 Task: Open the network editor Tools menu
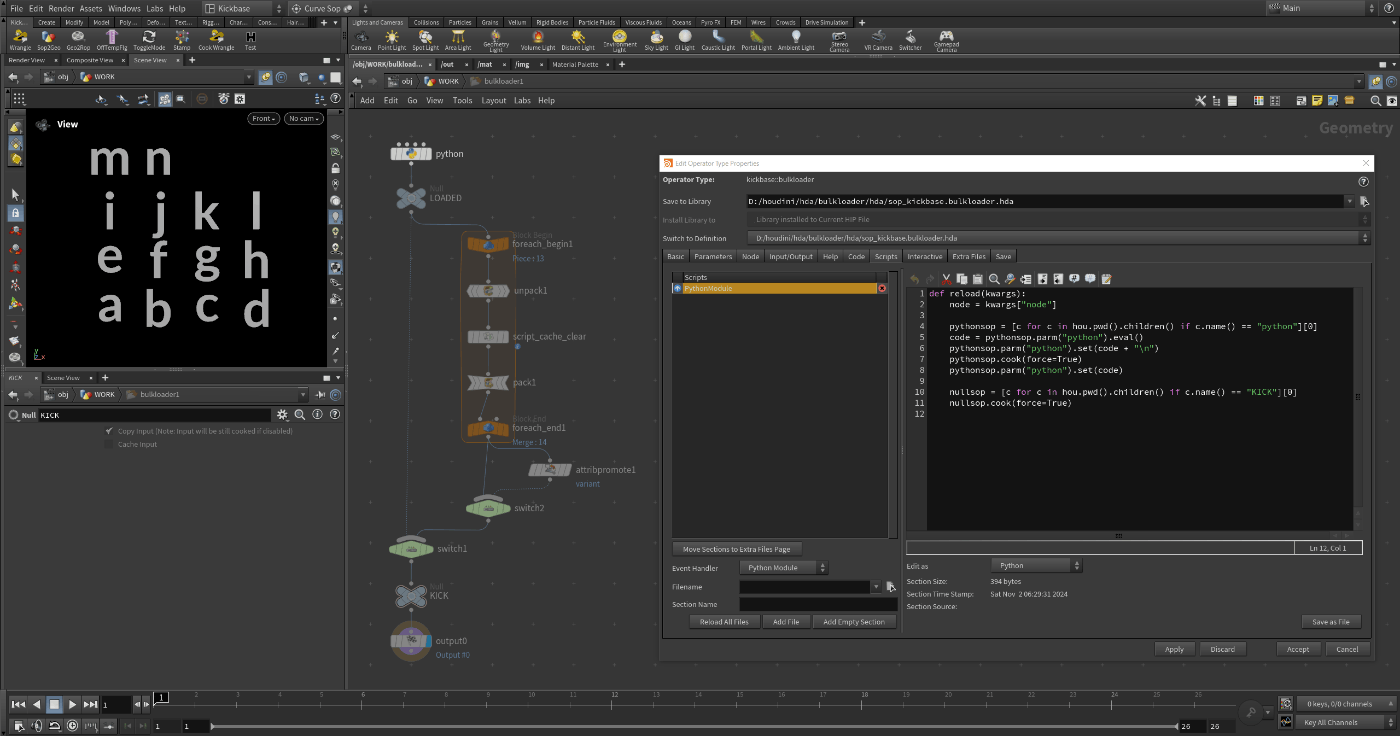coord(462,100)
